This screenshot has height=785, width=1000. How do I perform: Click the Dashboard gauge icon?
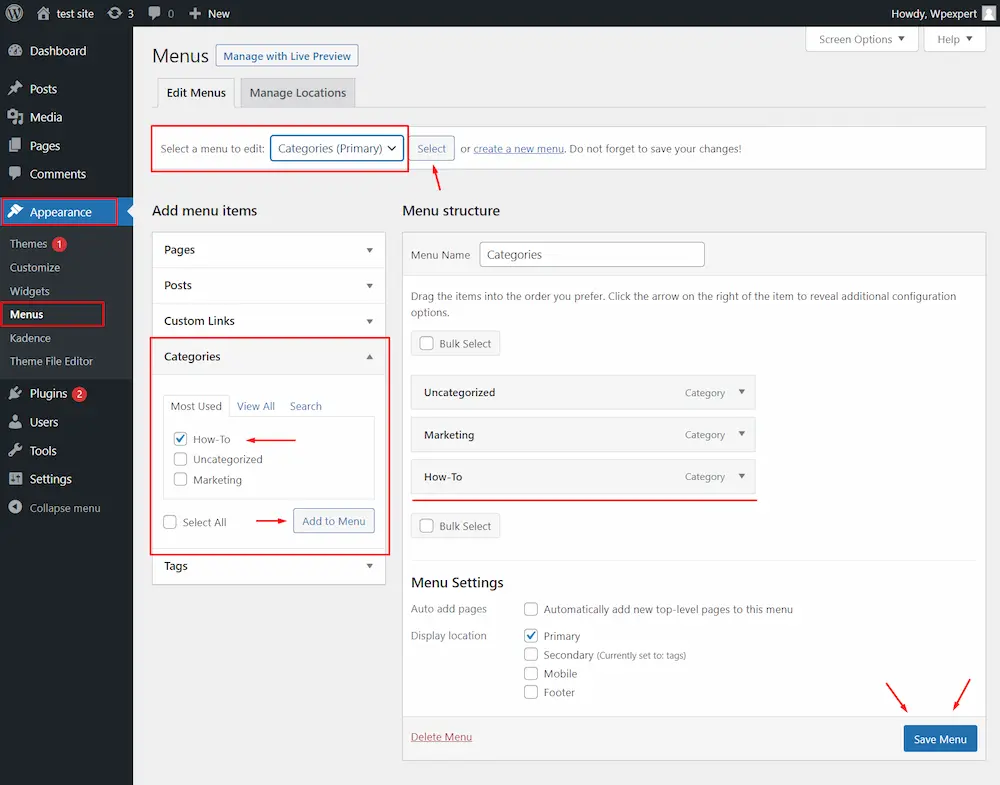pos(15,50)
